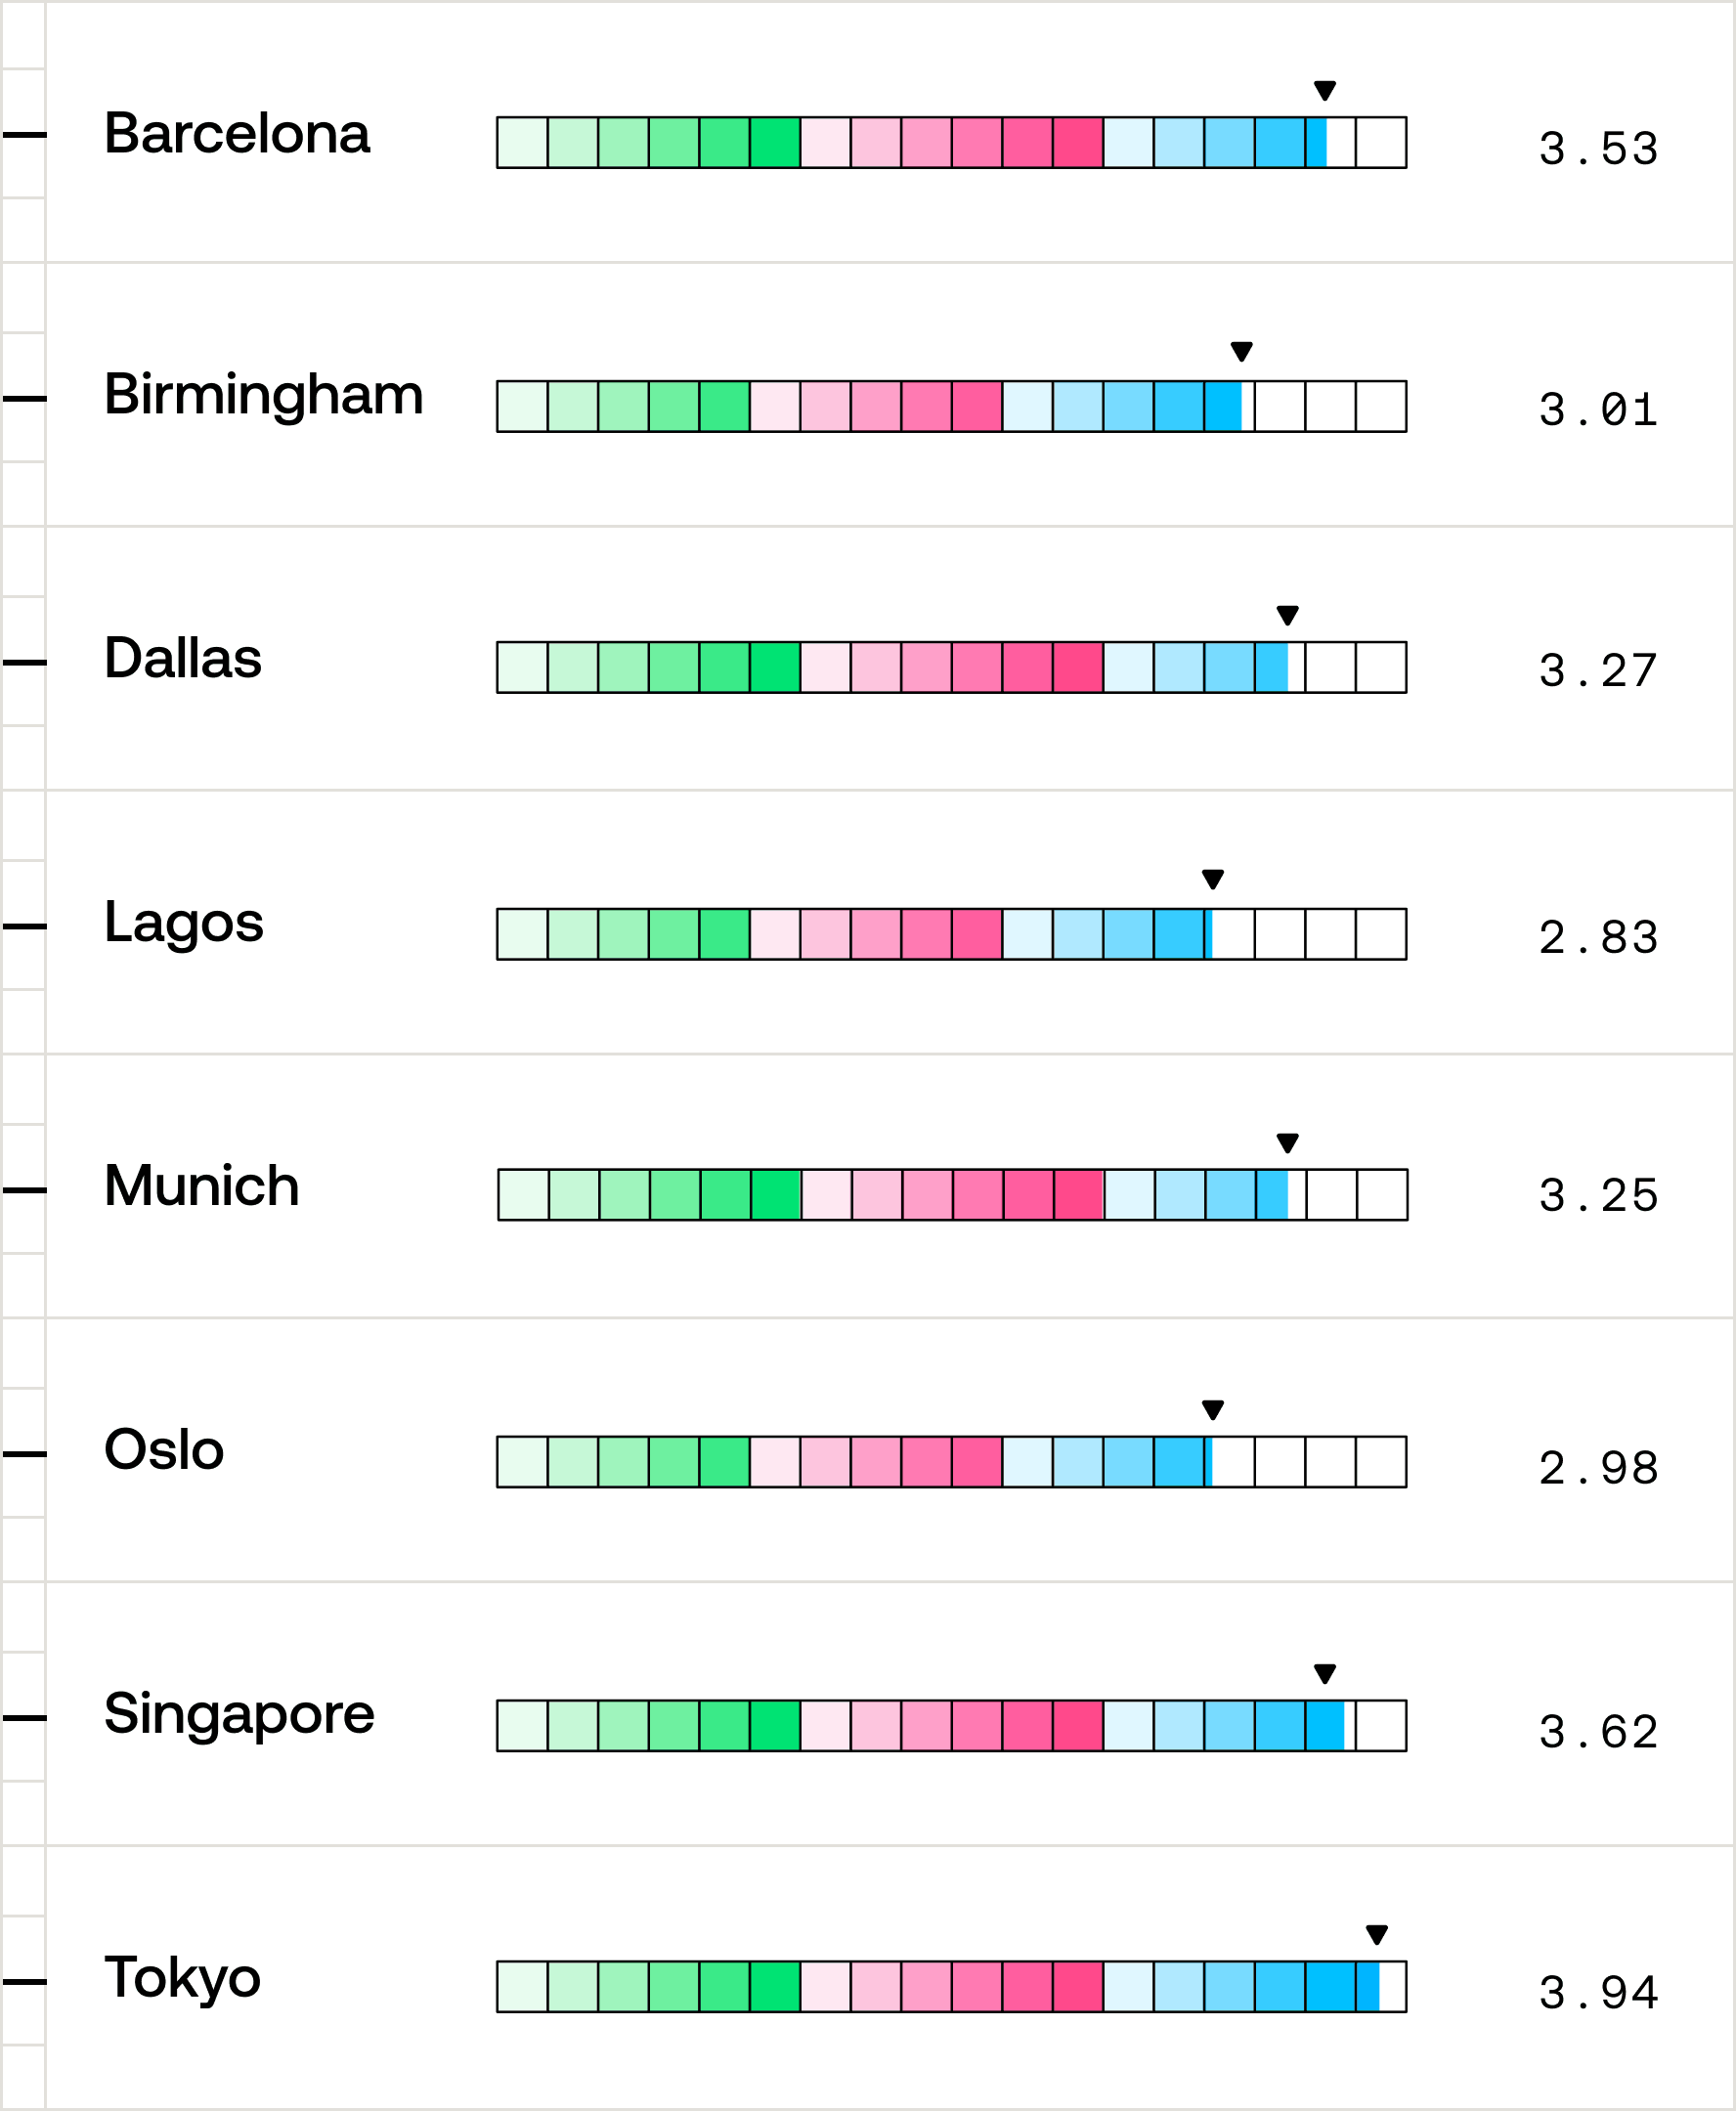This screenshot has height=2111, width=1736.
Task: Select the Birmingham city label
Action: 264,395
